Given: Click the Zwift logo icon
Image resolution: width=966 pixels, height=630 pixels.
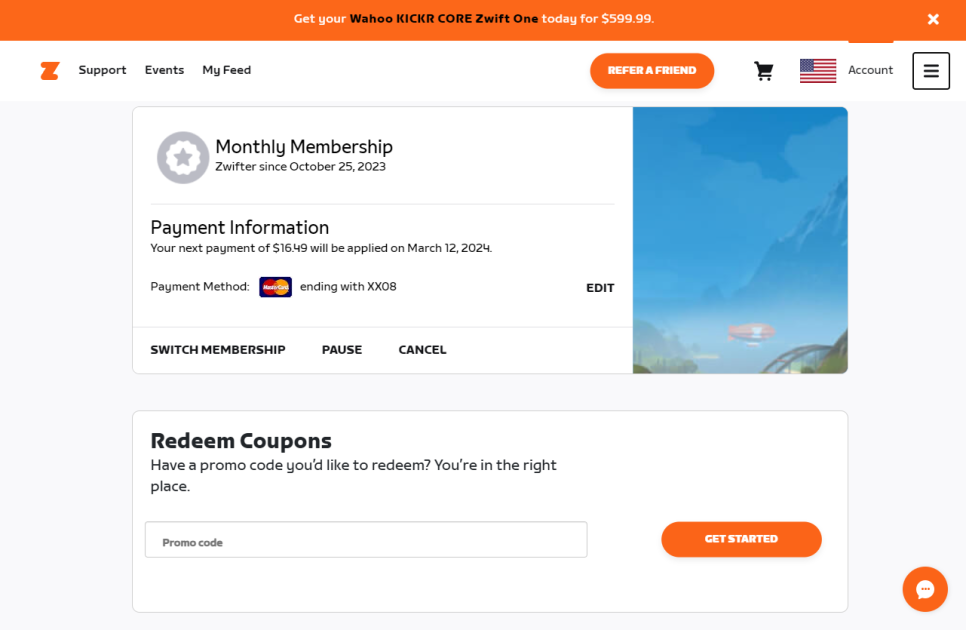Looking at the screenshot, I should click(50, 71).
